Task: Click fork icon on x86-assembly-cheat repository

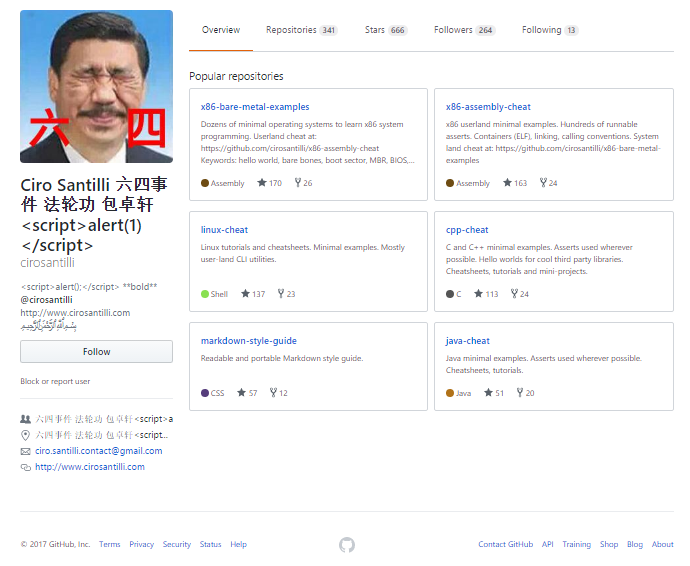Action: pyautogui.click(x=543, y=183)
